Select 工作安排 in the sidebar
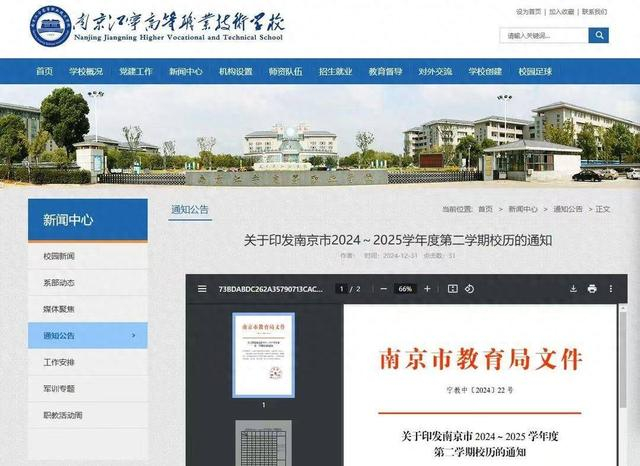Viewport: 640px width, 466px height. click(x=88, y=362)
